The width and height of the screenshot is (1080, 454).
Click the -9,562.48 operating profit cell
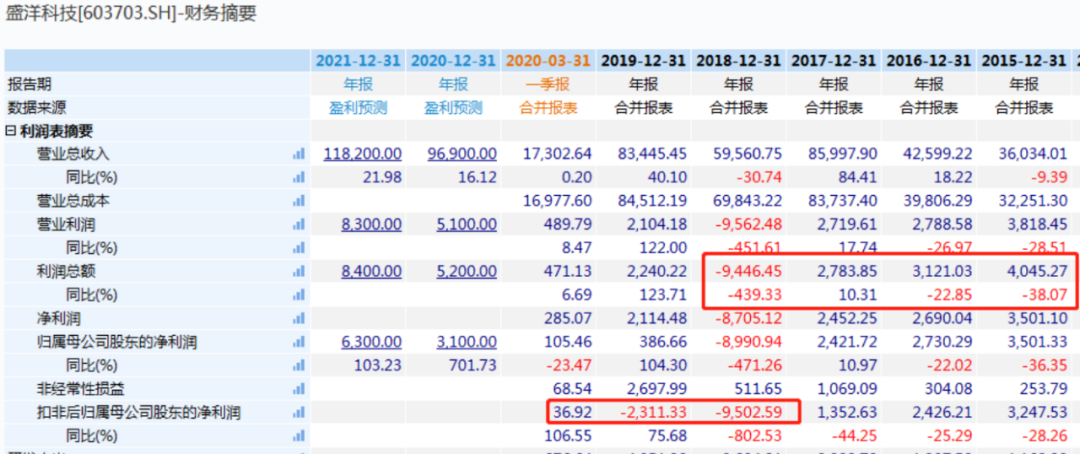[x=750, y=225]
